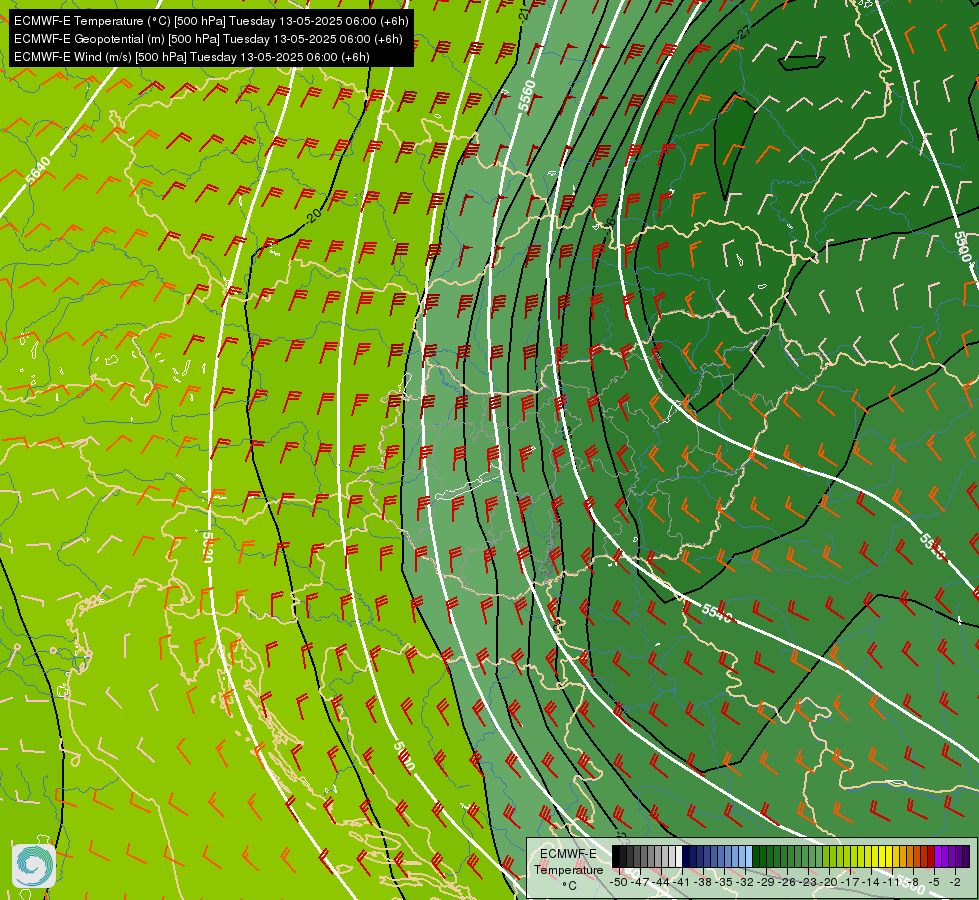Click the -41 legend value

tap(681, 882)
